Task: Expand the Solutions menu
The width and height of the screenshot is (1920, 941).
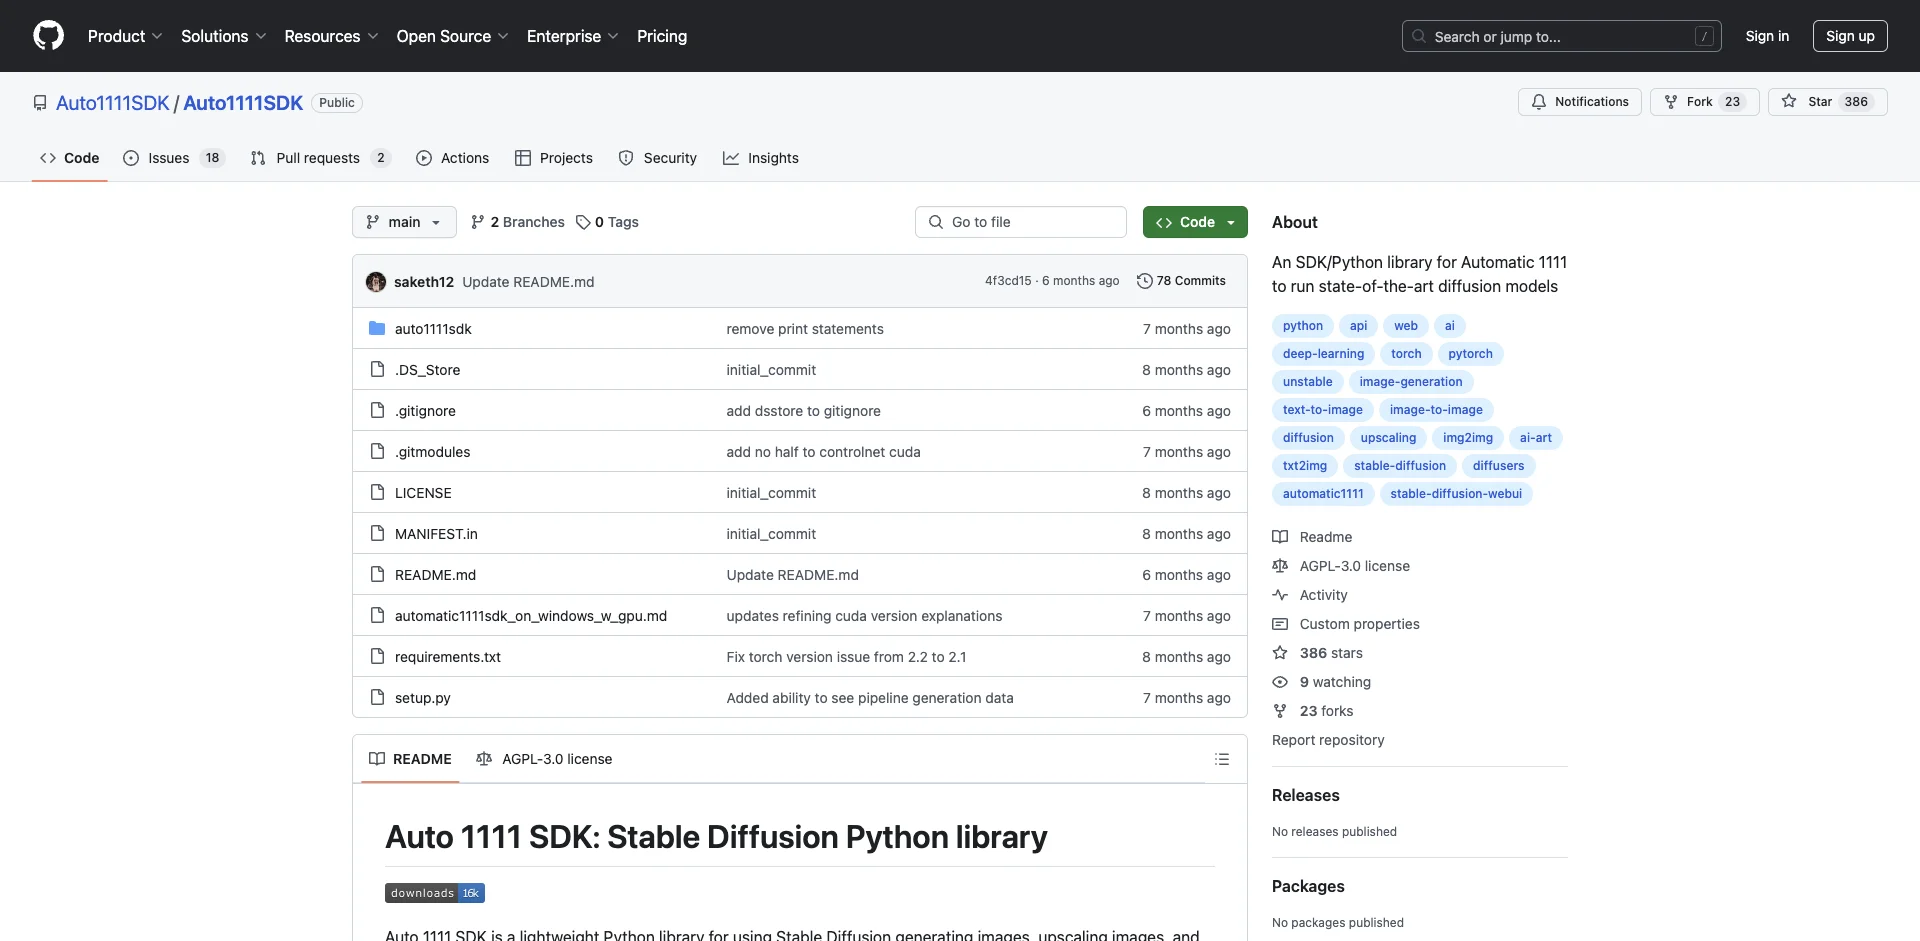Action: 223,36
